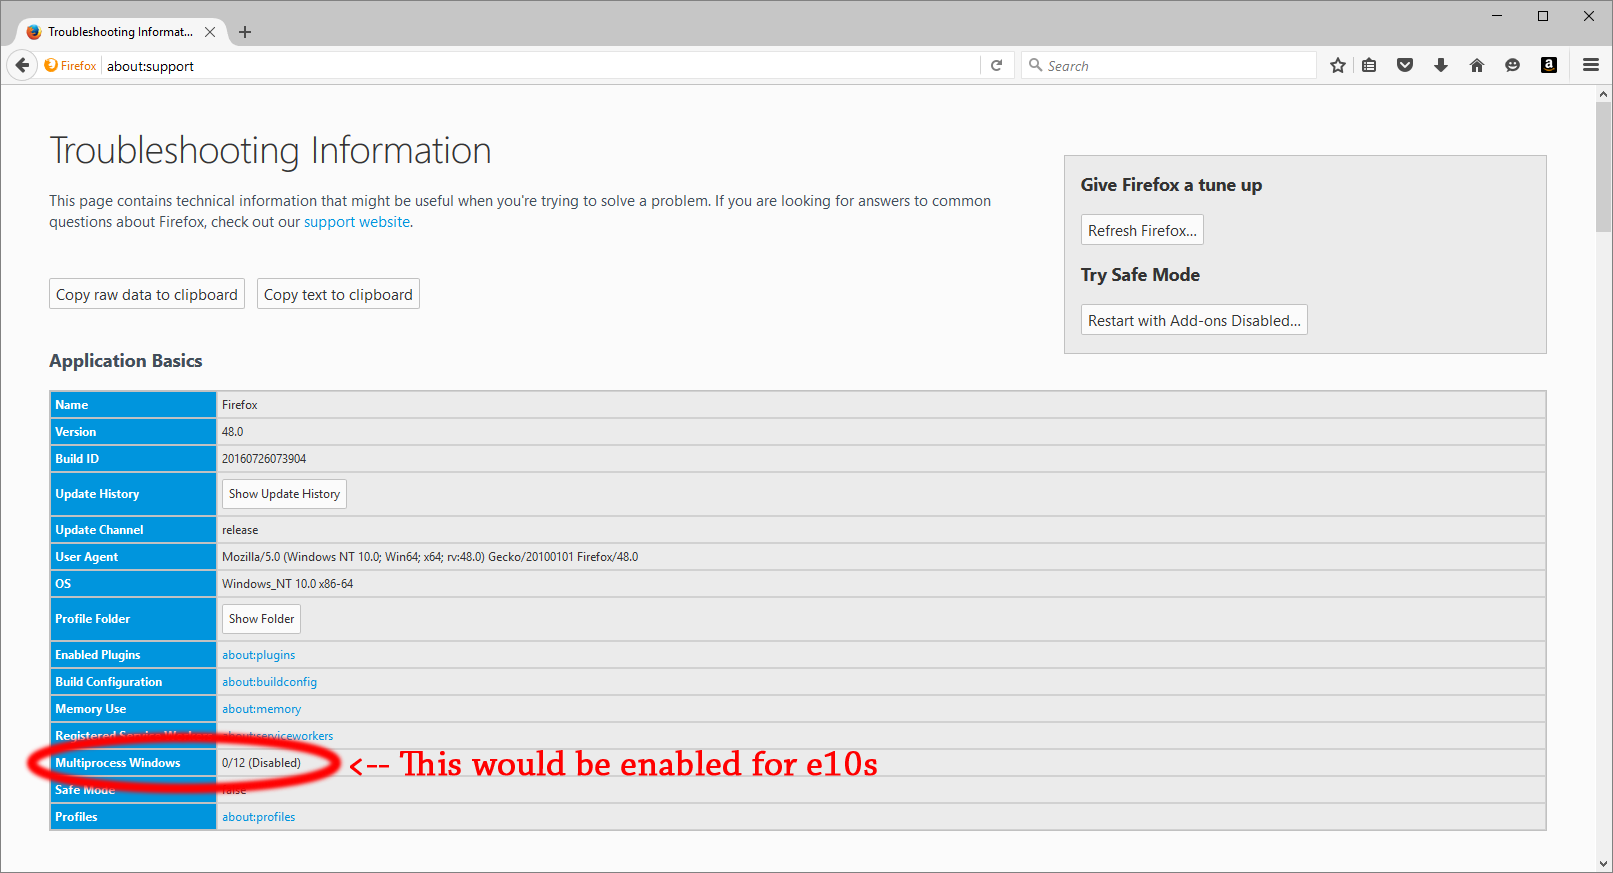Open the Downloads arrow icon

pyautogui.click(x=1441, y=65)
